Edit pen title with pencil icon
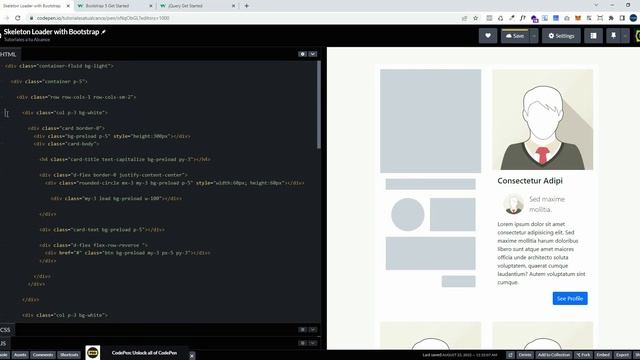Viewport: 640px width, 360px height. [x=103, y=32]
